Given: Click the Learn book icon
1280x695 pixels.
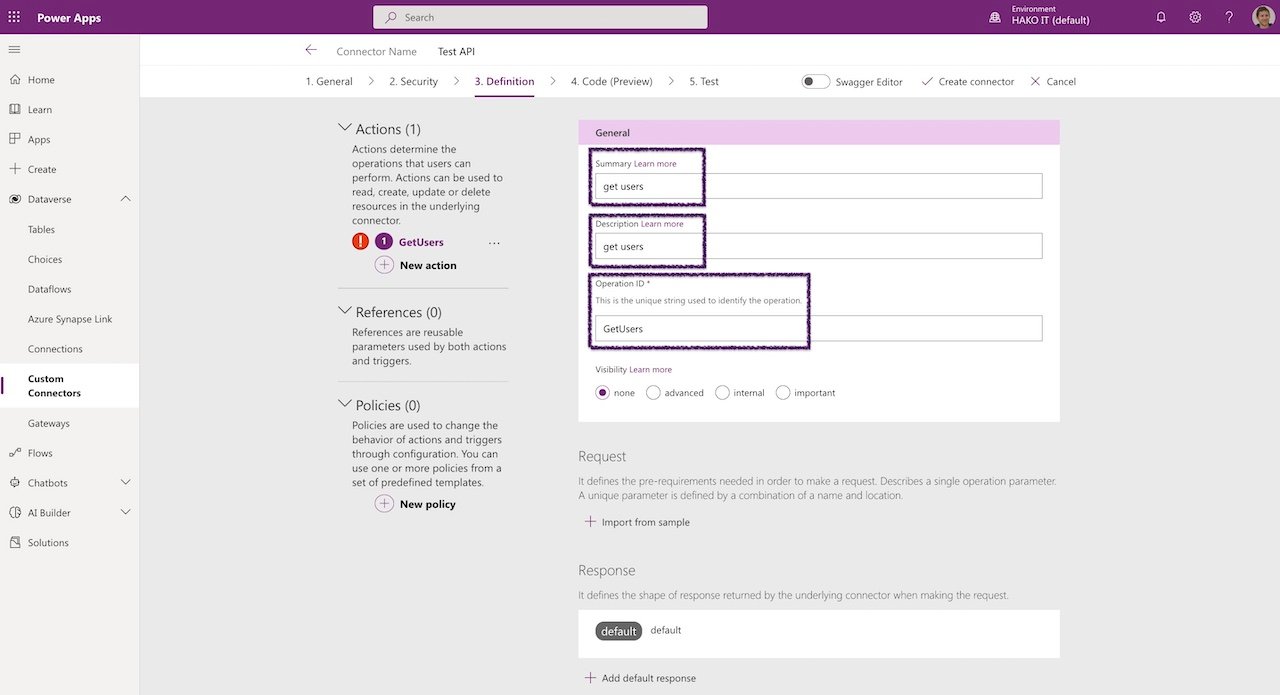Looking at the screenshot, I should click(14, 109).
